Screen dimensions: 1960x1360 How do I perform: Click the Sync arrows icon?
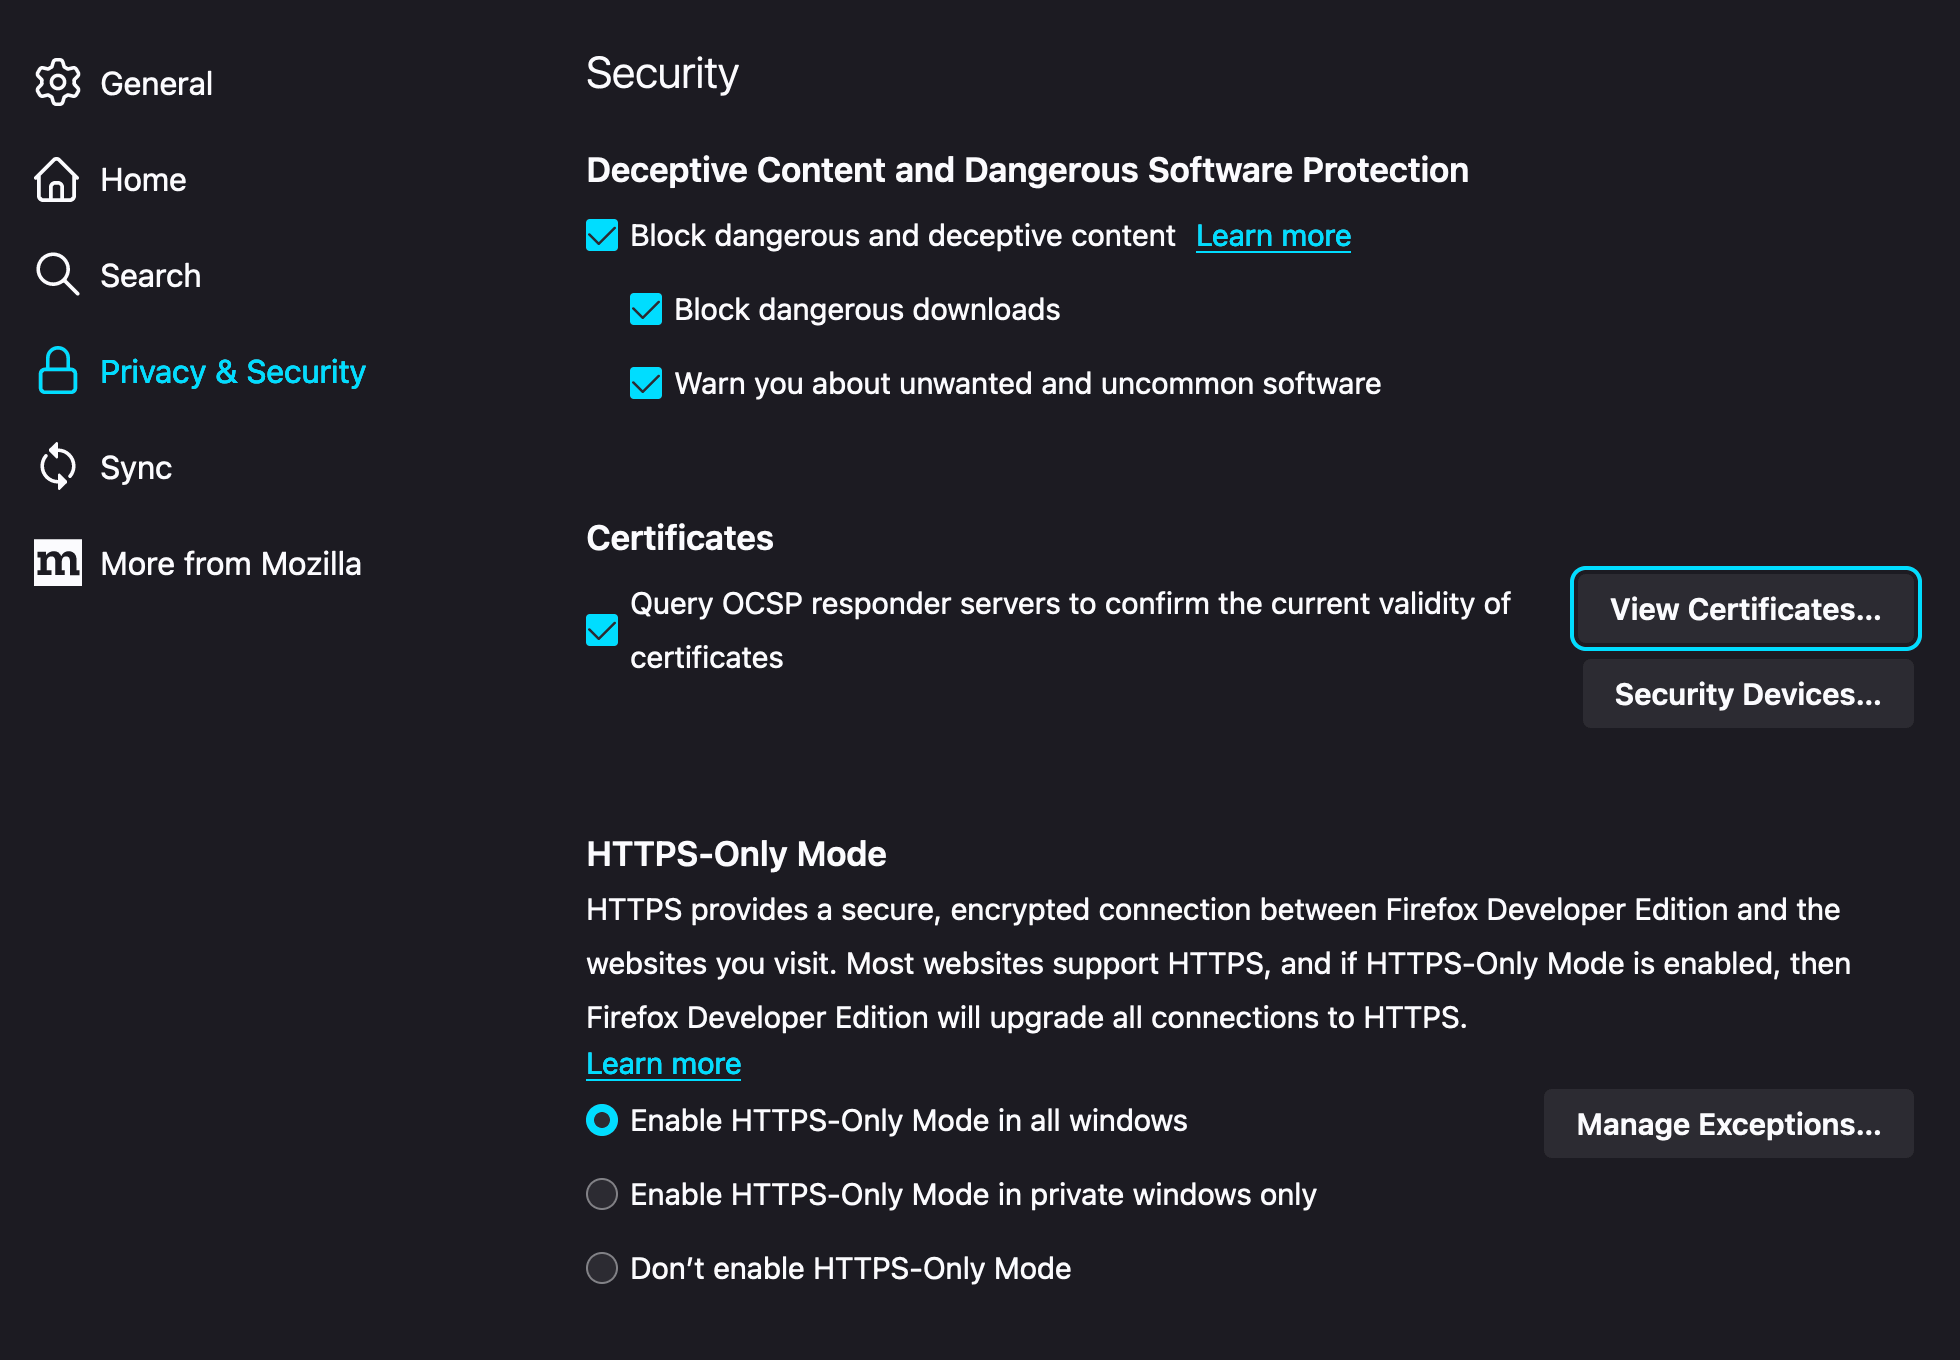(57, 467)
